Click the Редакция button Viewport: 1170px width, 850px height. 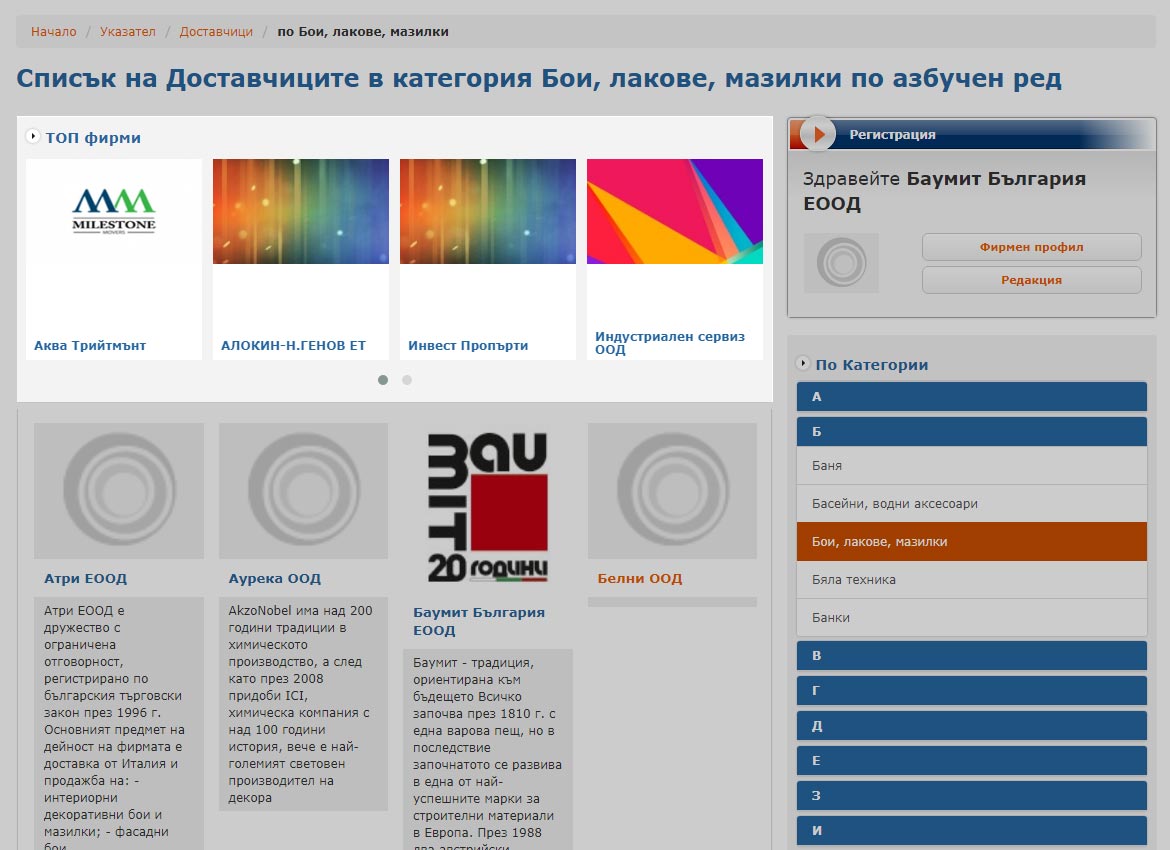coord(1032,280)
